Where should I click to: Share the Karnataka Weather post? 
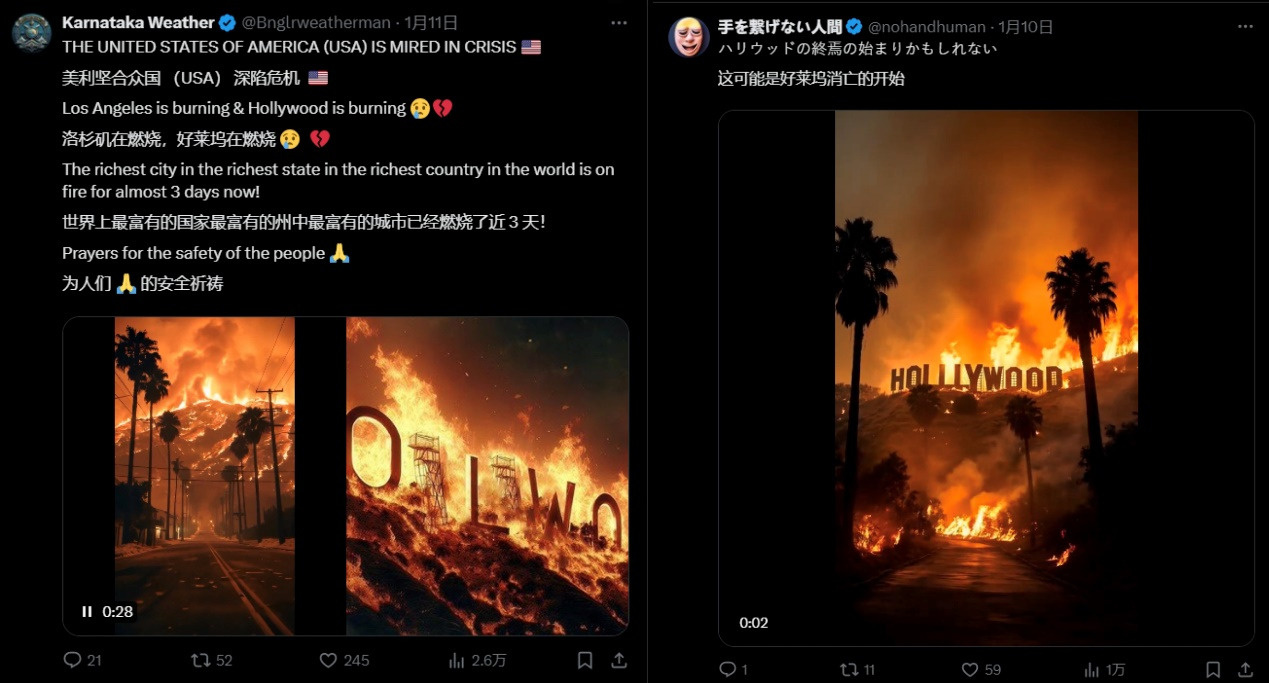point(619,660)
